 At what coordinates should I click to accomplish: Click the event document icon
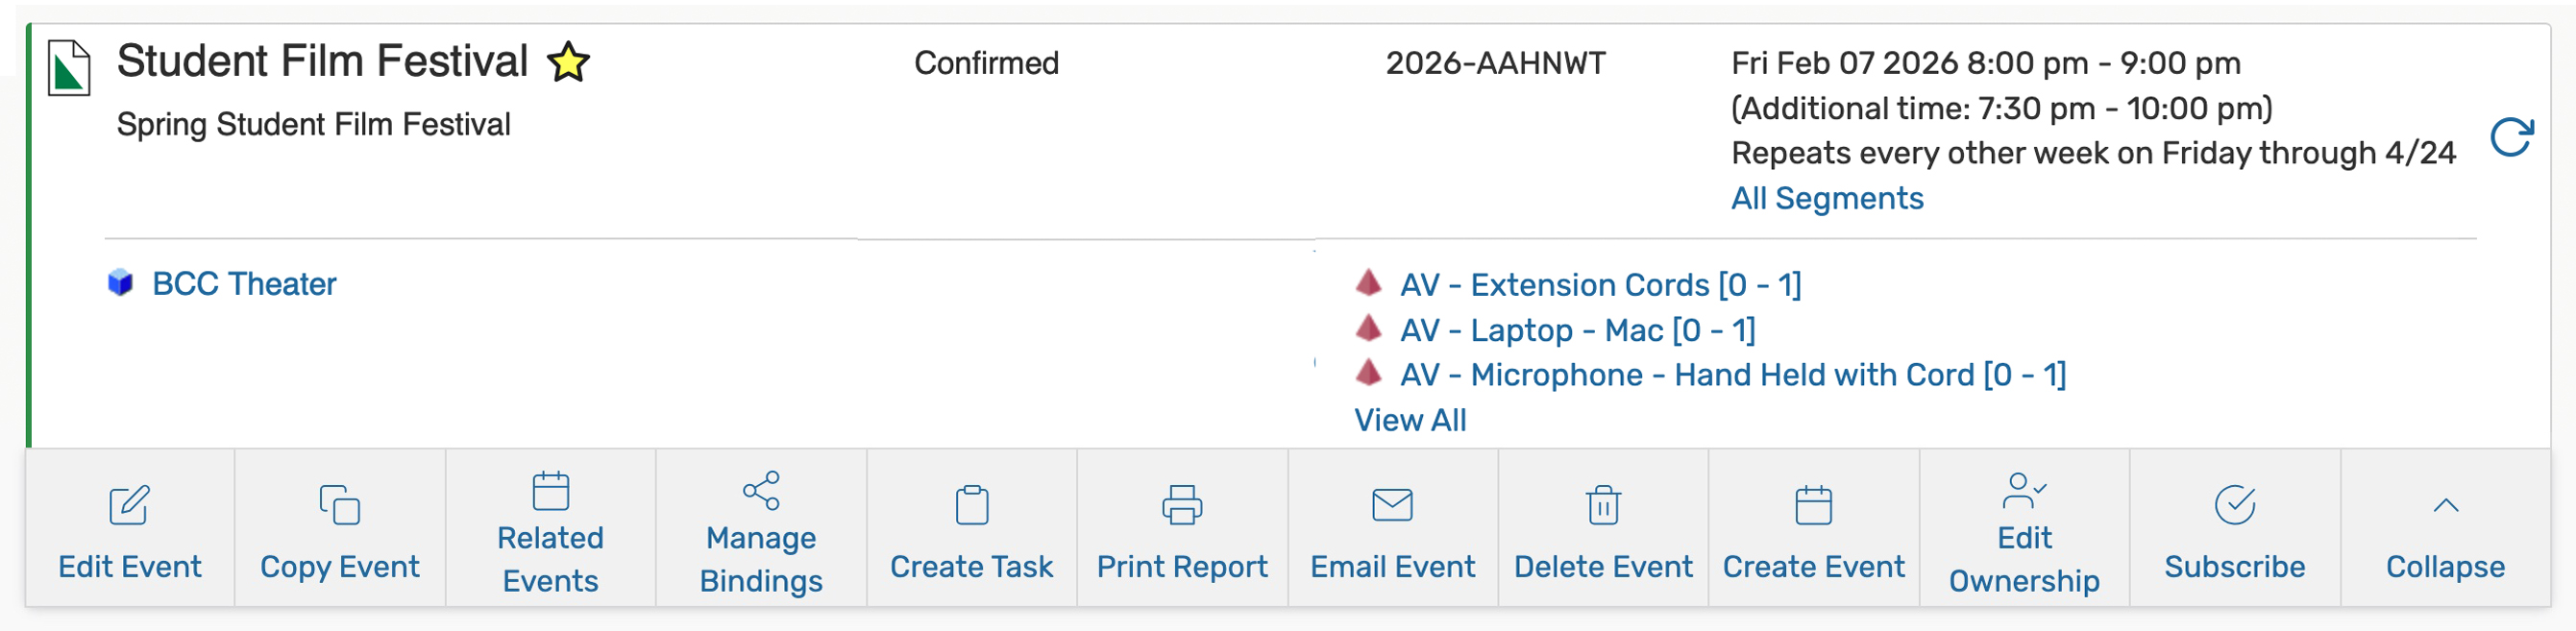(x=69, y=68)
